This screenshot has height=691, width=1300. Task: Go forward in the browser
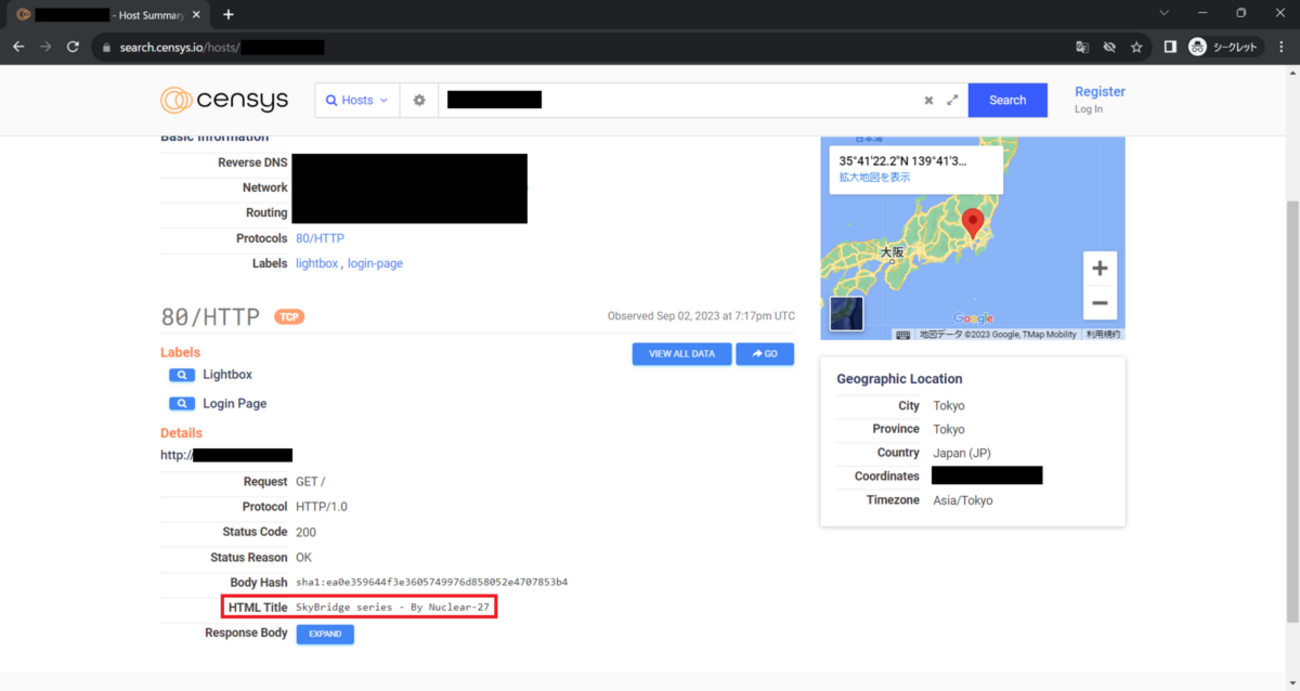click(45, 47)
